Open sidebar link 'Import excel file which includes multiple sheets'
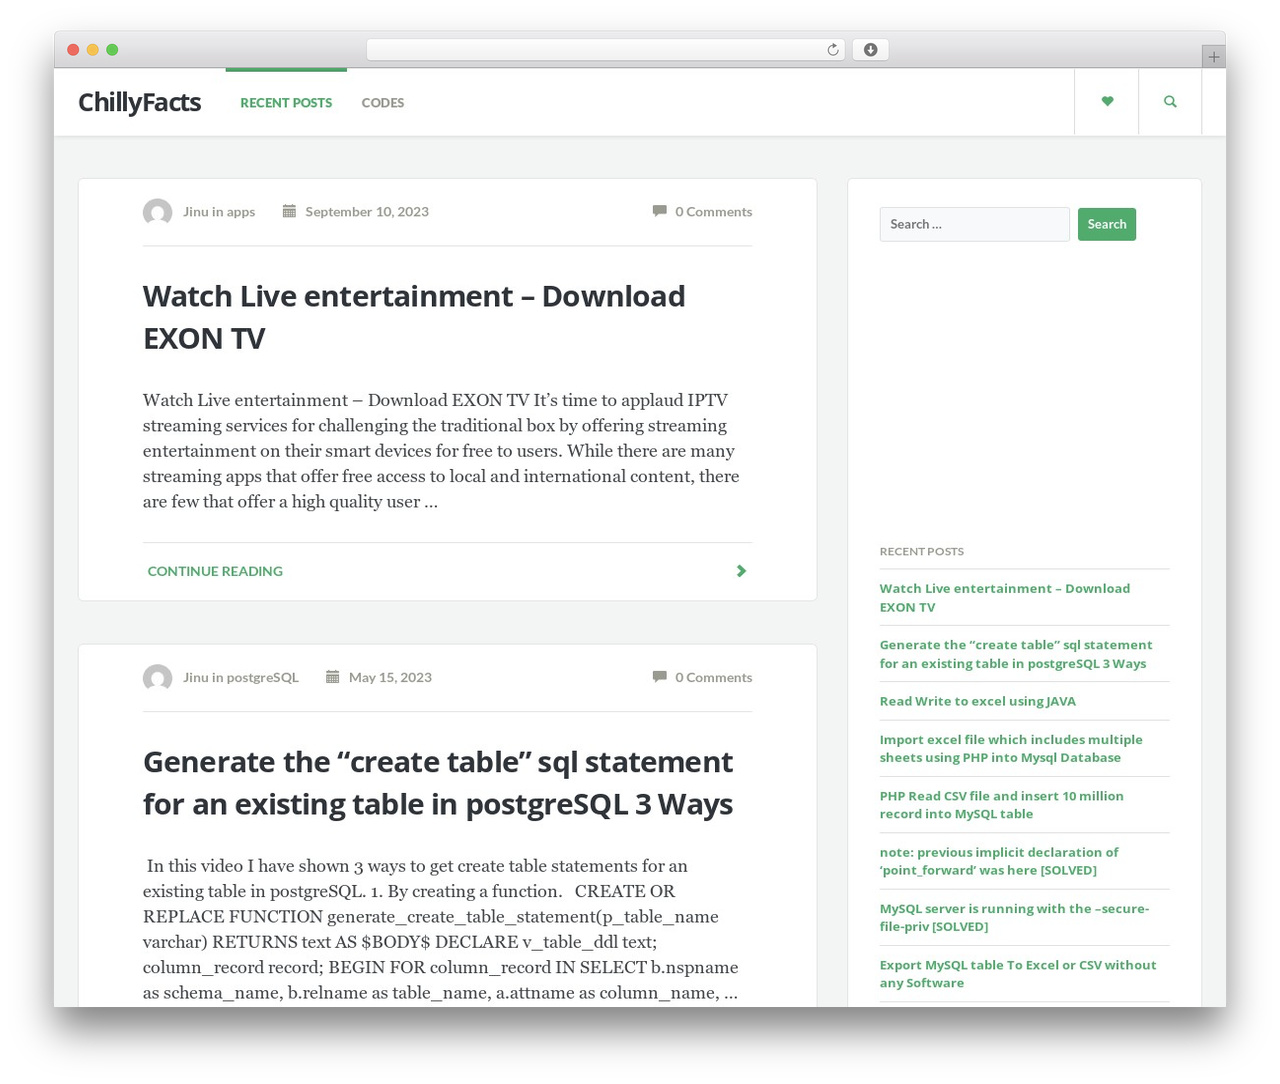 1011,748
